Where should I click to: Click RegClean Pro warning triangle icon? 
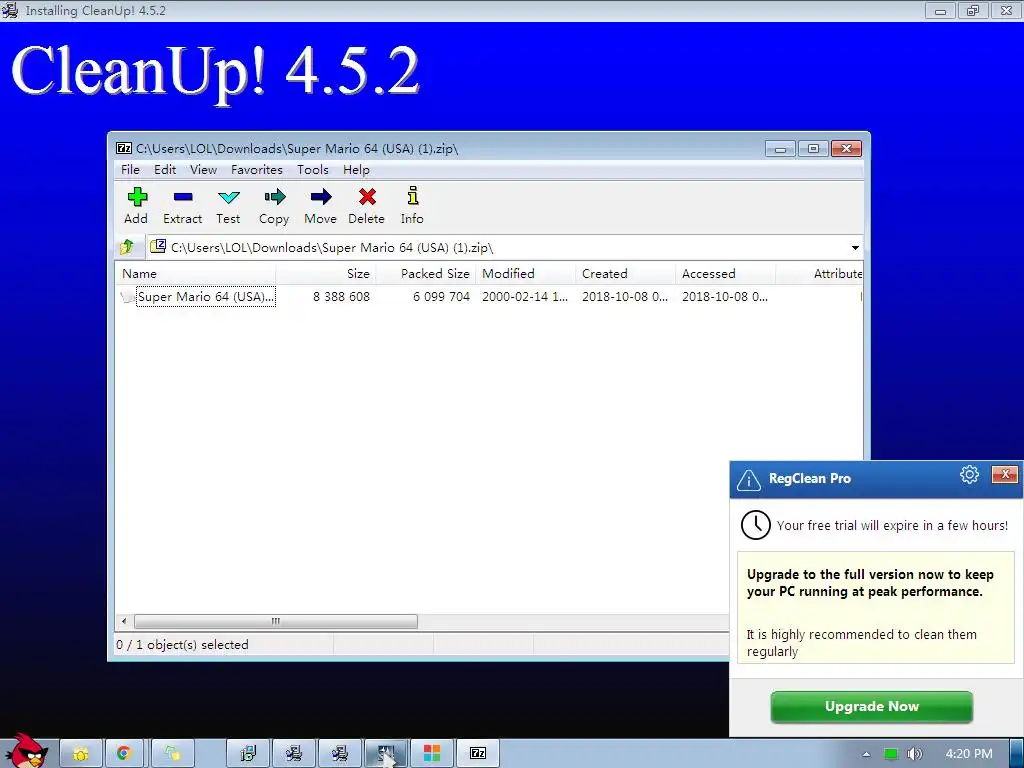748,480
